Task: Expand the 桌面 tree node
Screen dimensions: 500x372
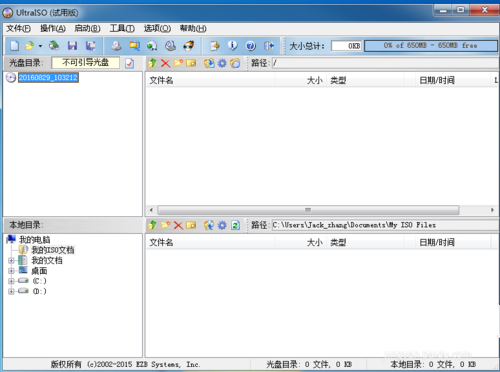Action: [11, 271]
